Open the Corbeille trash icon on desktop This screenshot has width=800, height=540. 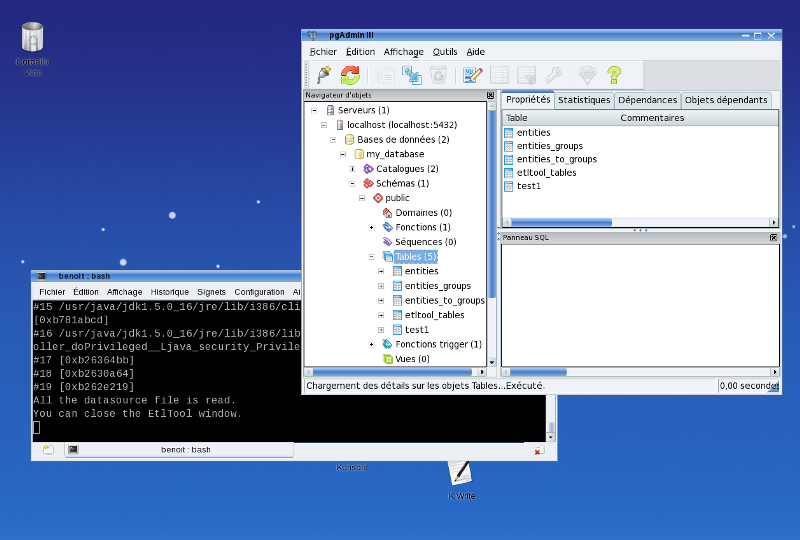pos(32,38)
